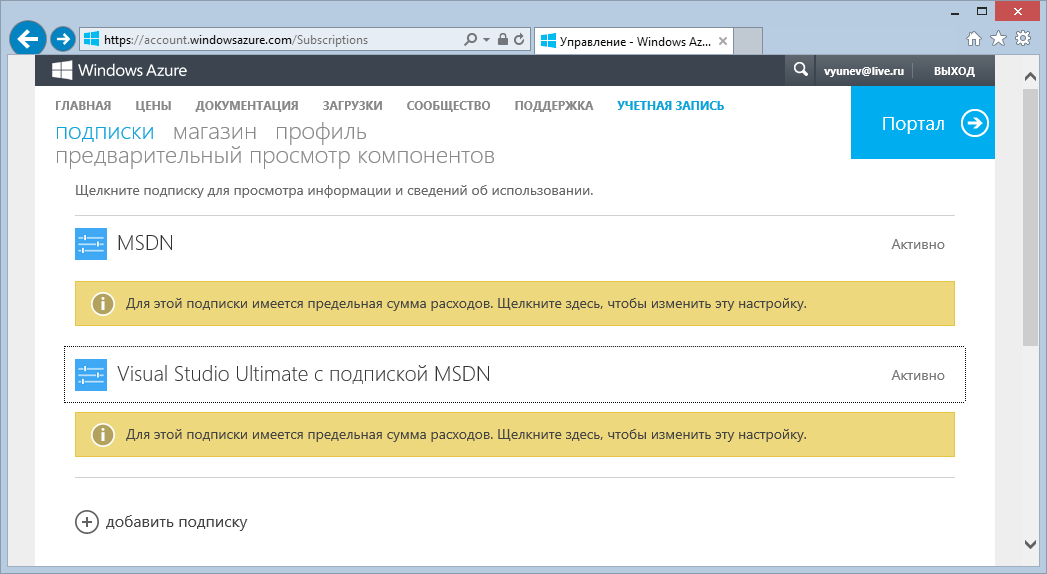
Task: Click the vyunev@live.ru account link
Action: pos(863,71)
